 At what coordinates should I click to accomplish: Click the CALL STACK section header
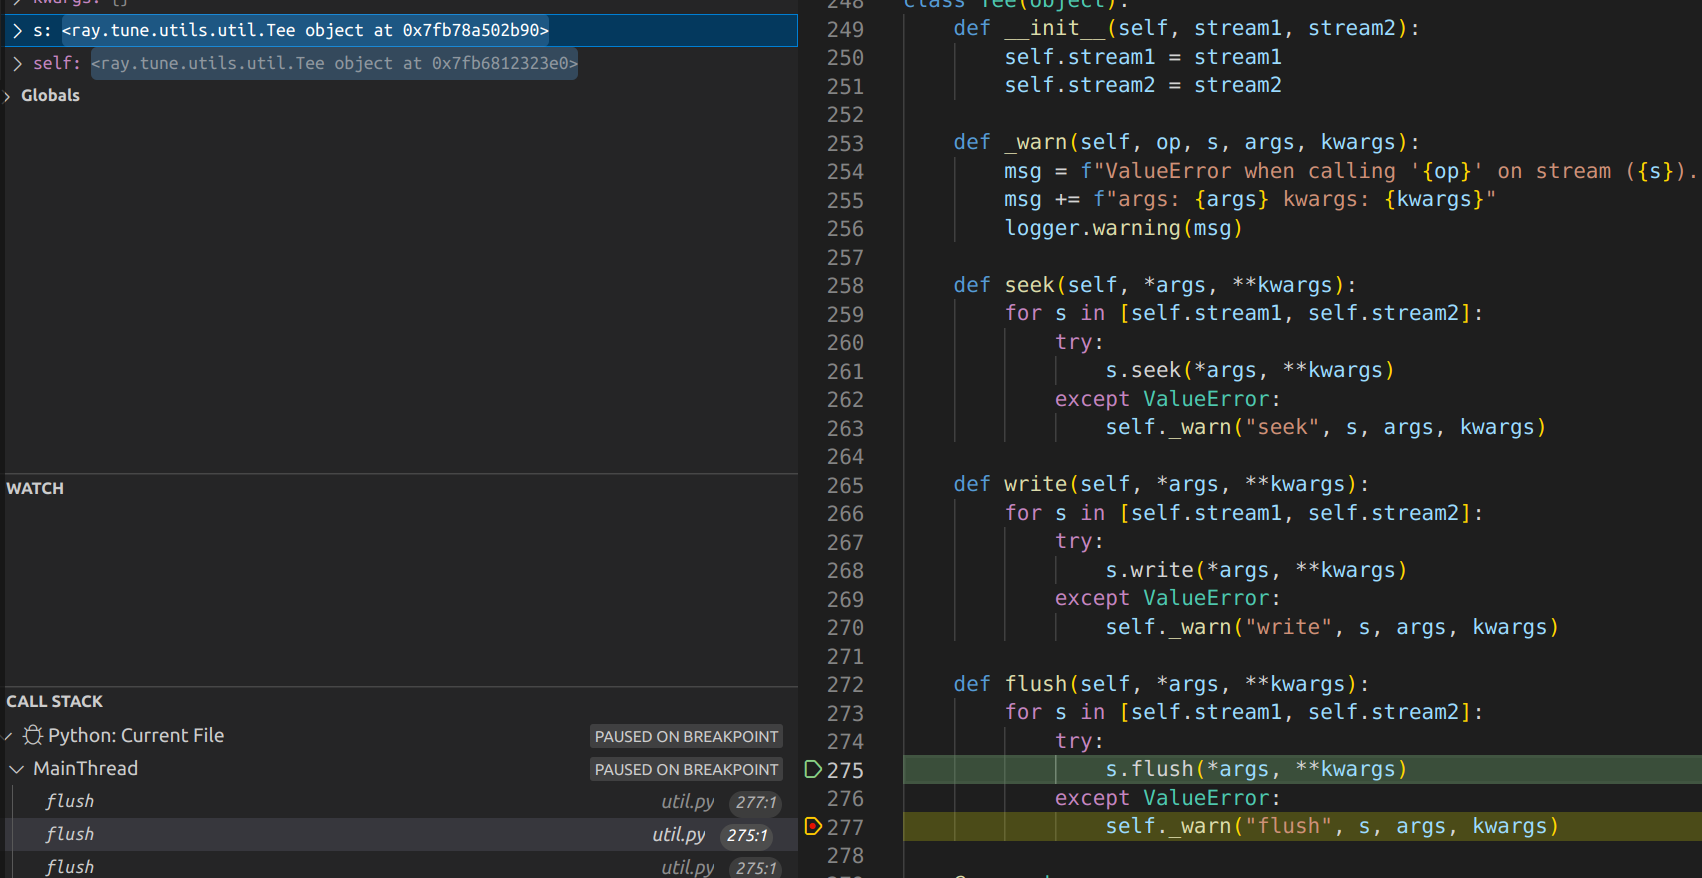pos(55,702)
